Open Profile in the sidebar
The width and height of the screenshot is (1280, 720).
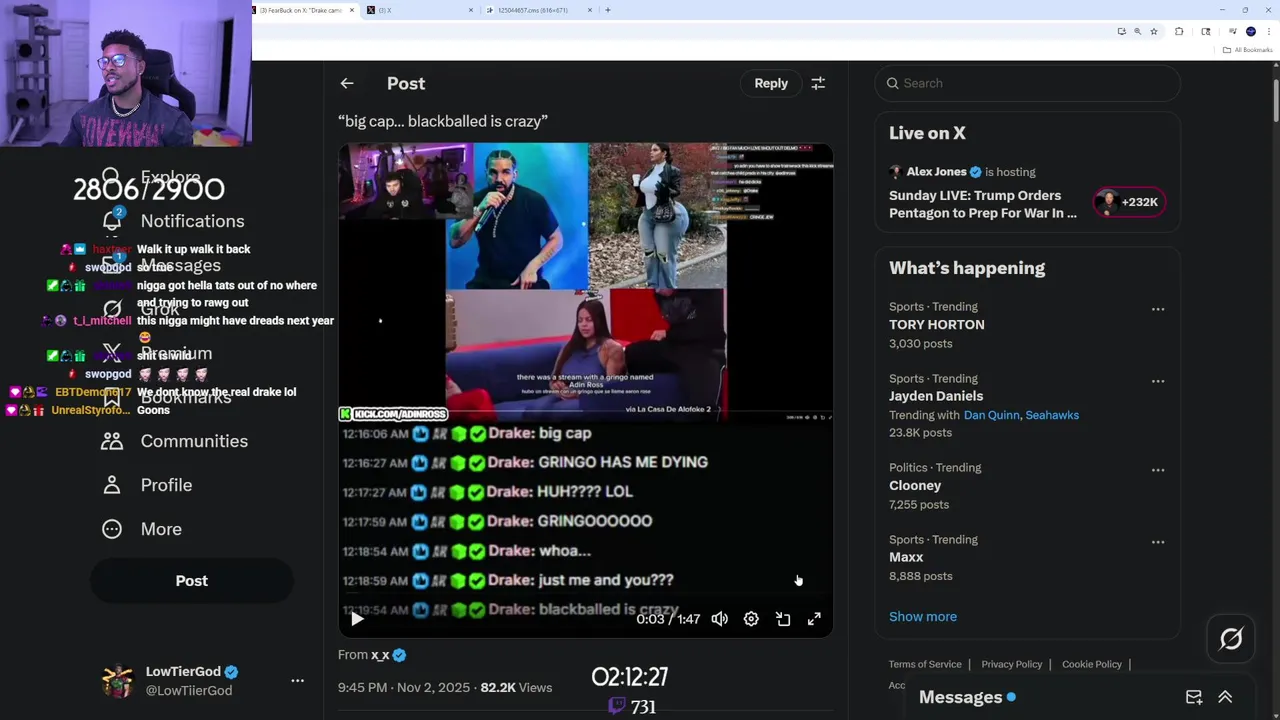coord(166,485)
